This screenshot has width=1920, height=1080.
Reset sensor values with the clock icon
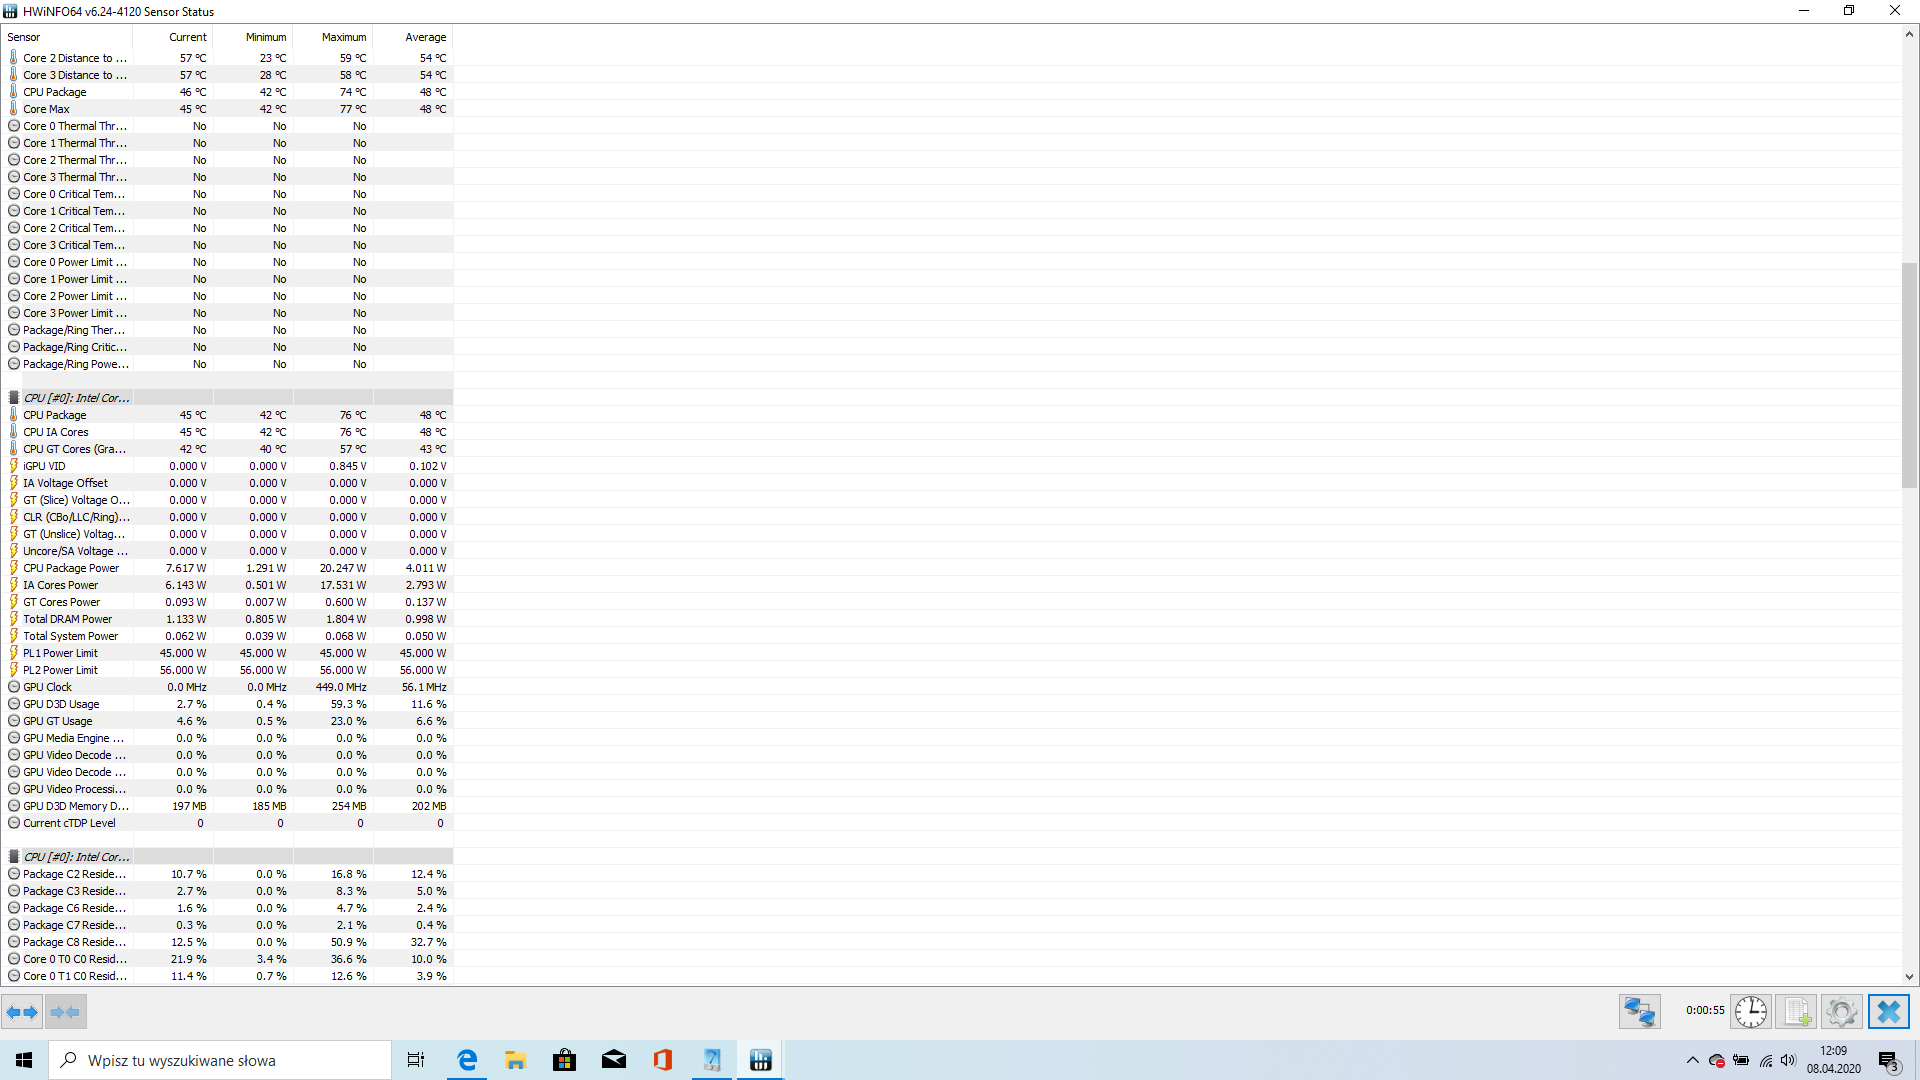1751,1012
